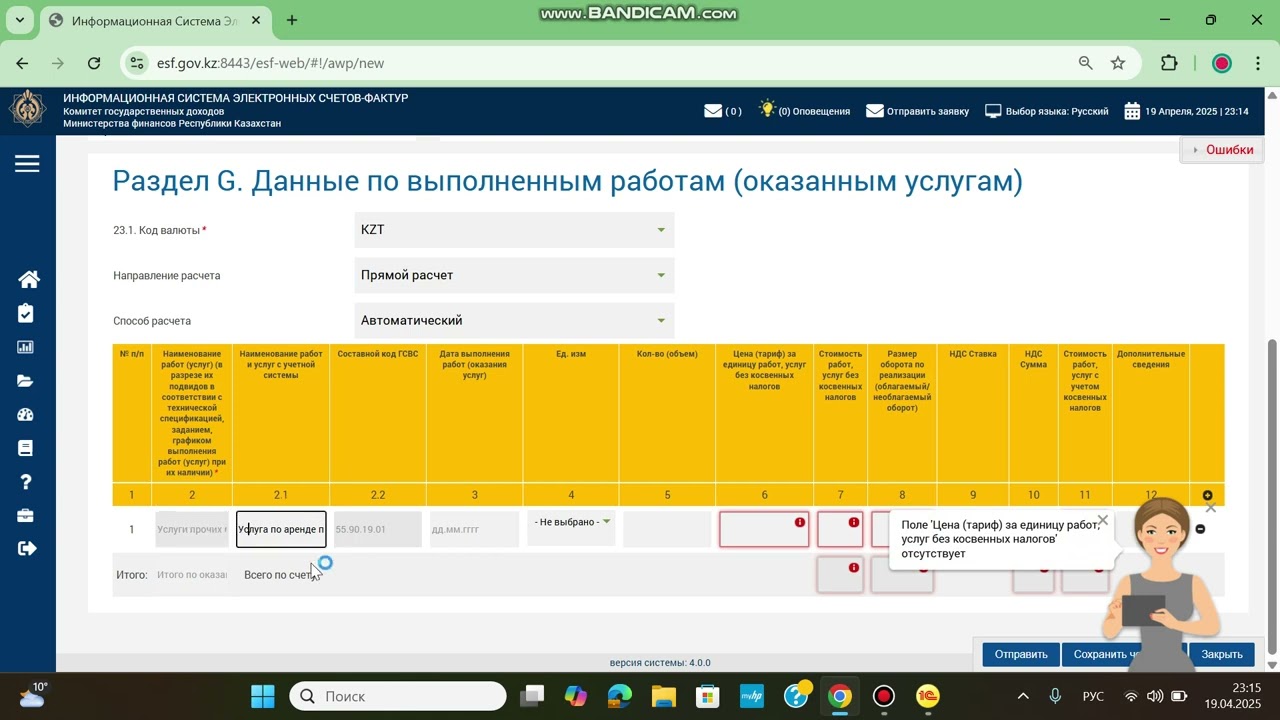Close the validation tooltip popup

(x=1102, y=521)
